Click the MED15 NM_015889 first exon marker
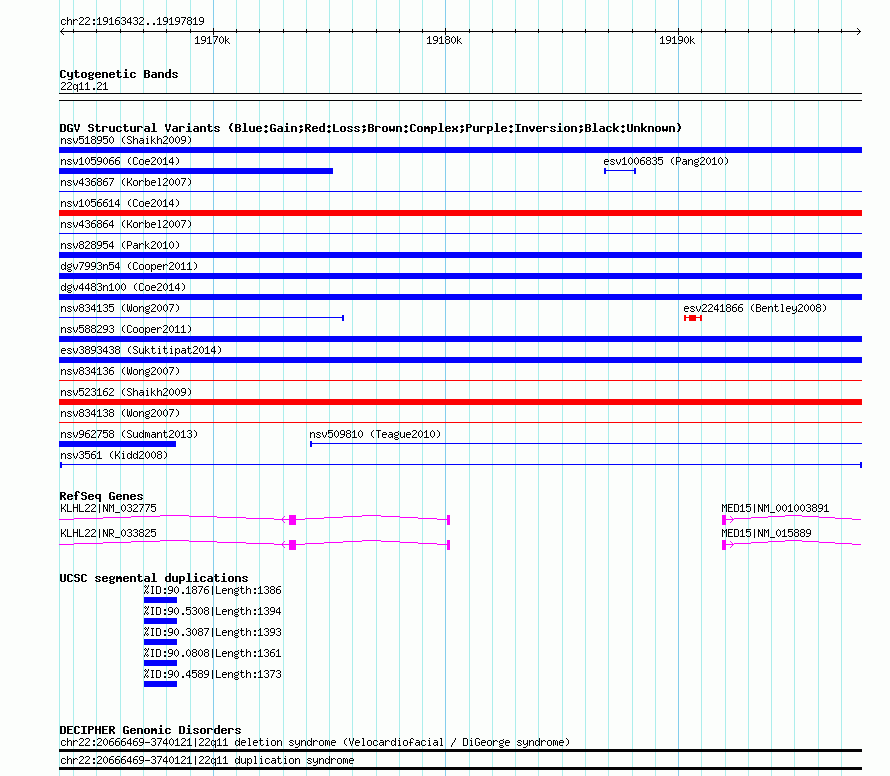This screenshot has height=776, width=890. [x=724, y=544]
